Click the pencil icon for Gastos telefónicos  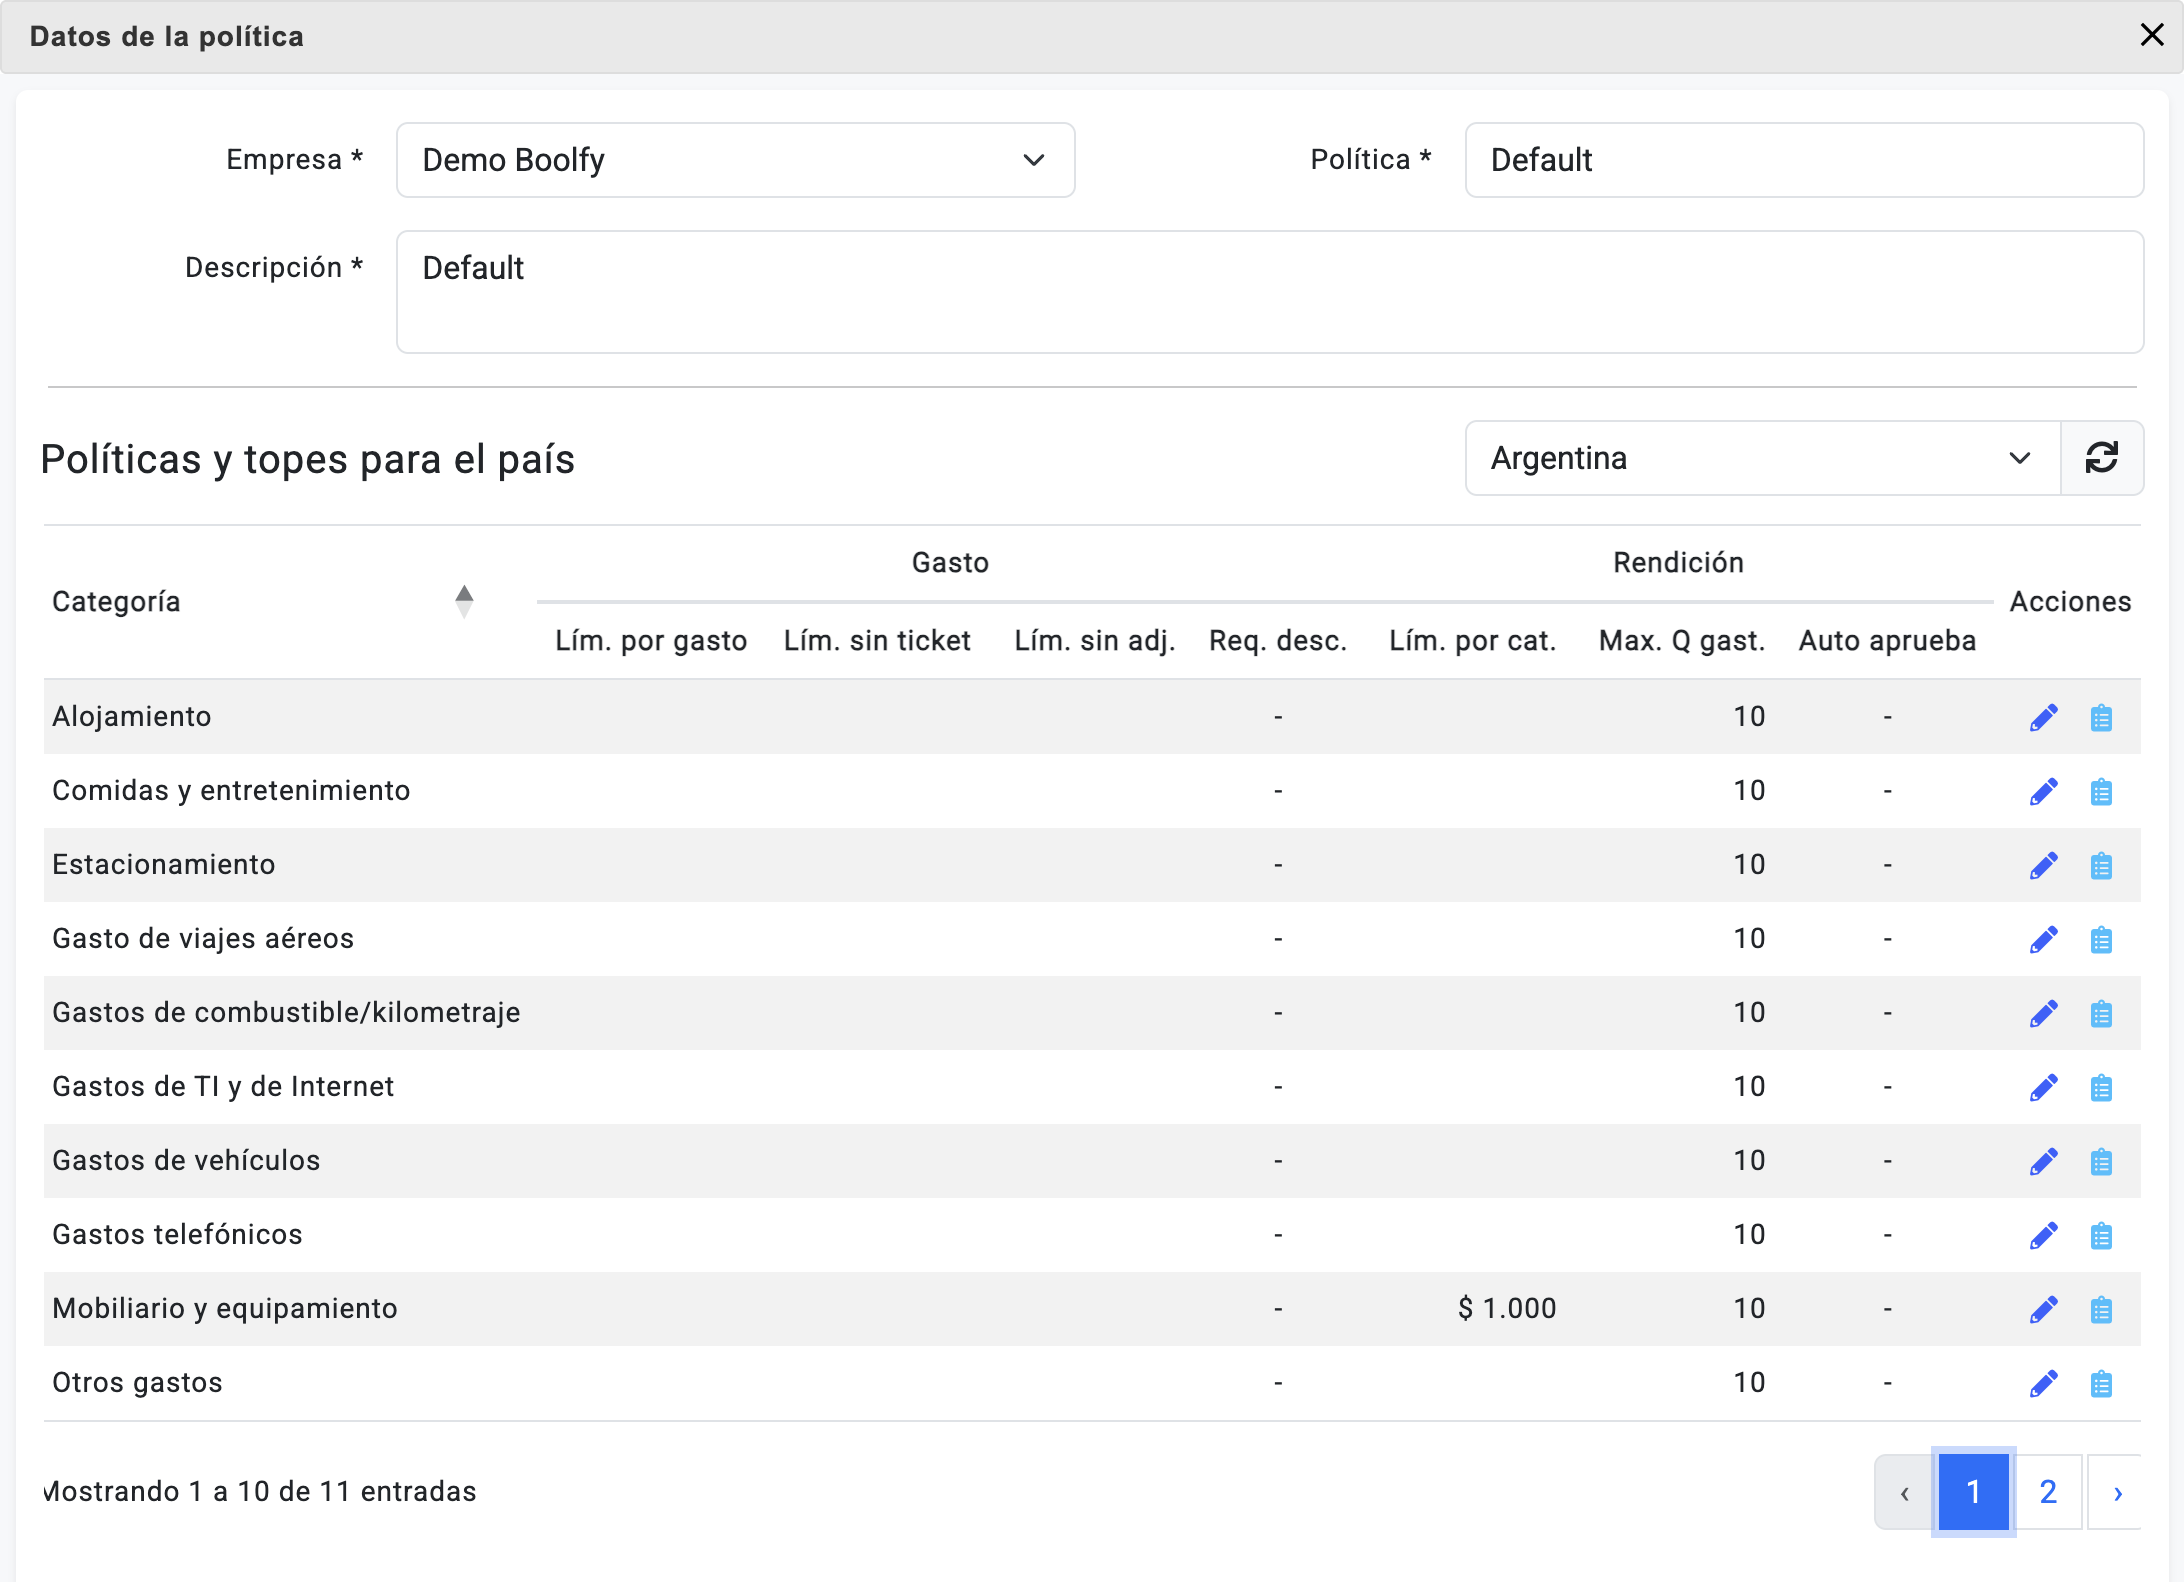(2043, 1235)
